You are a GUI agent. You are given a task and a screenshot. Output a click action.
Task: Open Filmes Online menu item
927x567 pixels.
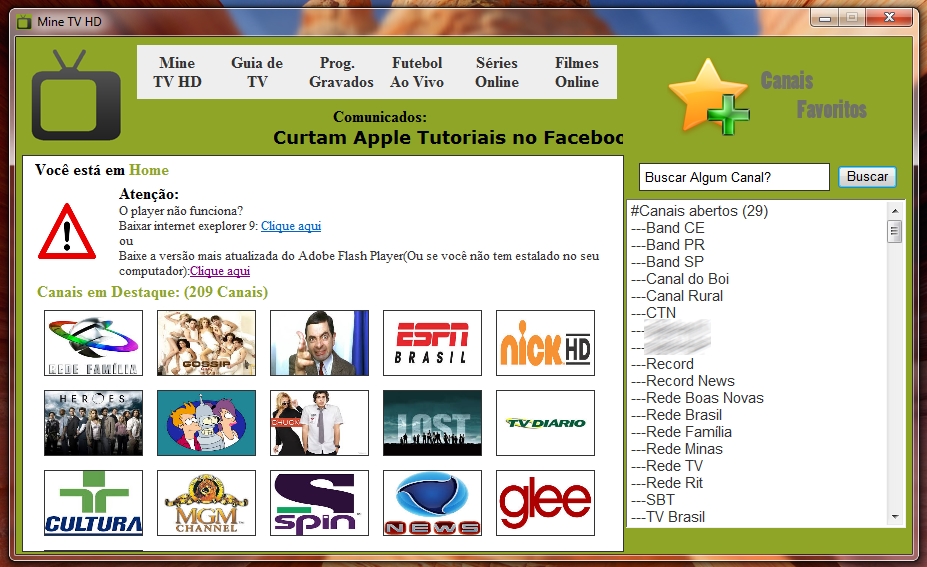(577, 72)
